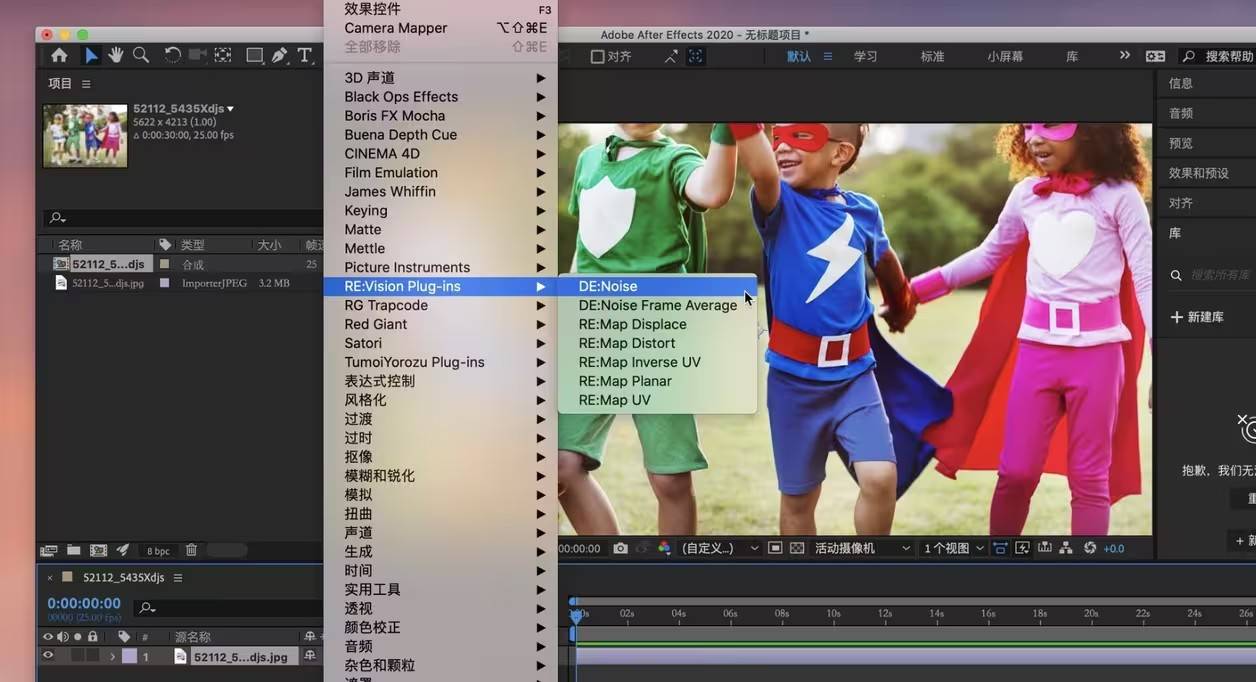Screen dimensions: 1256x682
Task: Click the Home icon in the toolbar
Action: coord(60,56)
